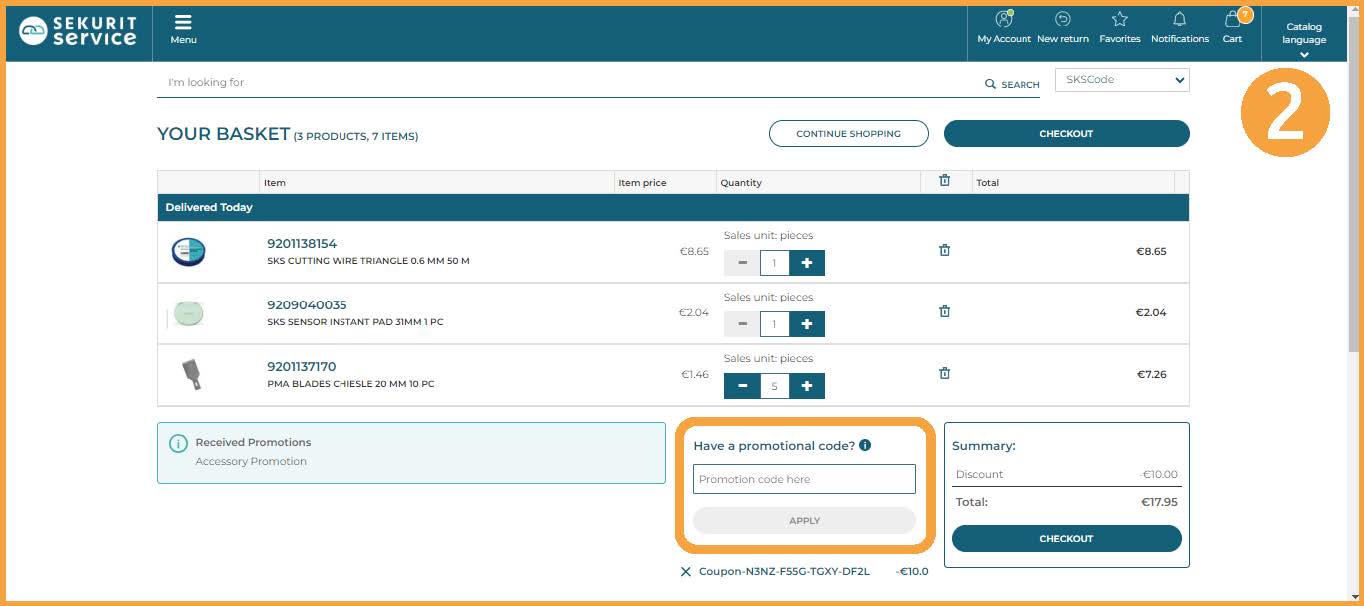Increase quantity of sensor instant pad
The height and width of the screenshot is (606, 1364).
click(807, 324)
